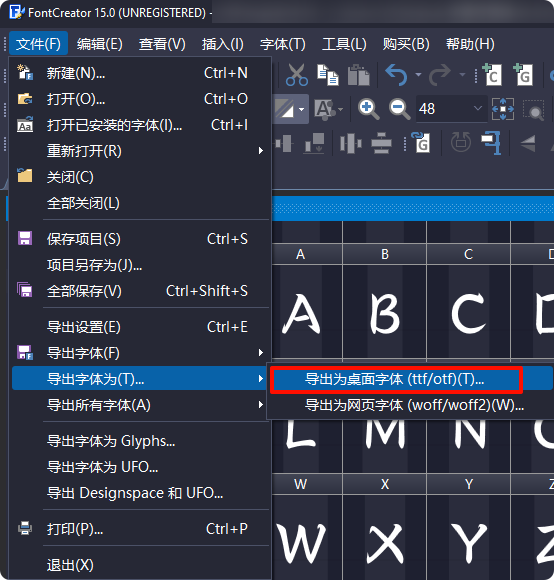Click 打印(P)... menu entry

[140, 529]
